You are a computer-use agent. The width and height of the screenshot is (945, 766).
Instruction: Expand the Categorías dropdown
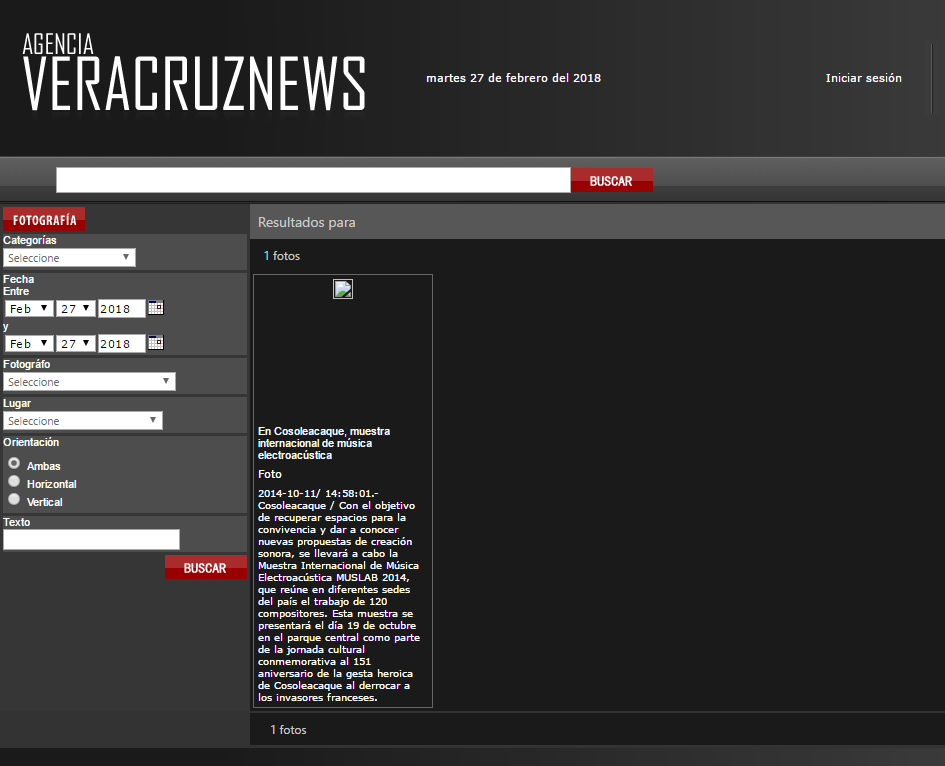click(69, 258)
